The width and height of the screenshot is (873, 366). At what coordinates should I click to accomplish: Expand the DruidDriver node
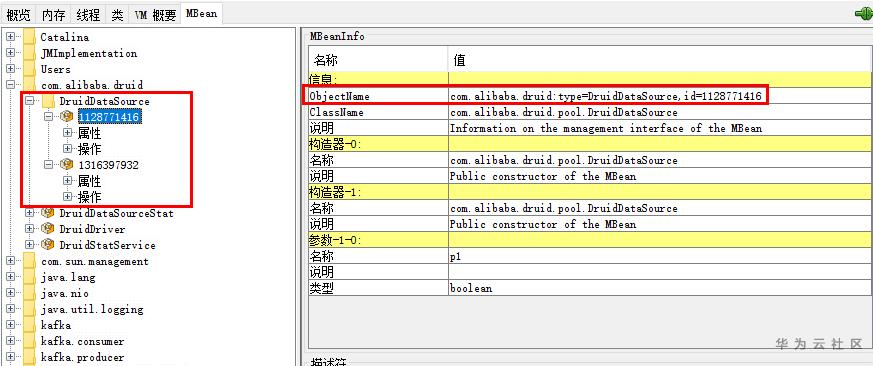pos(30,229)
